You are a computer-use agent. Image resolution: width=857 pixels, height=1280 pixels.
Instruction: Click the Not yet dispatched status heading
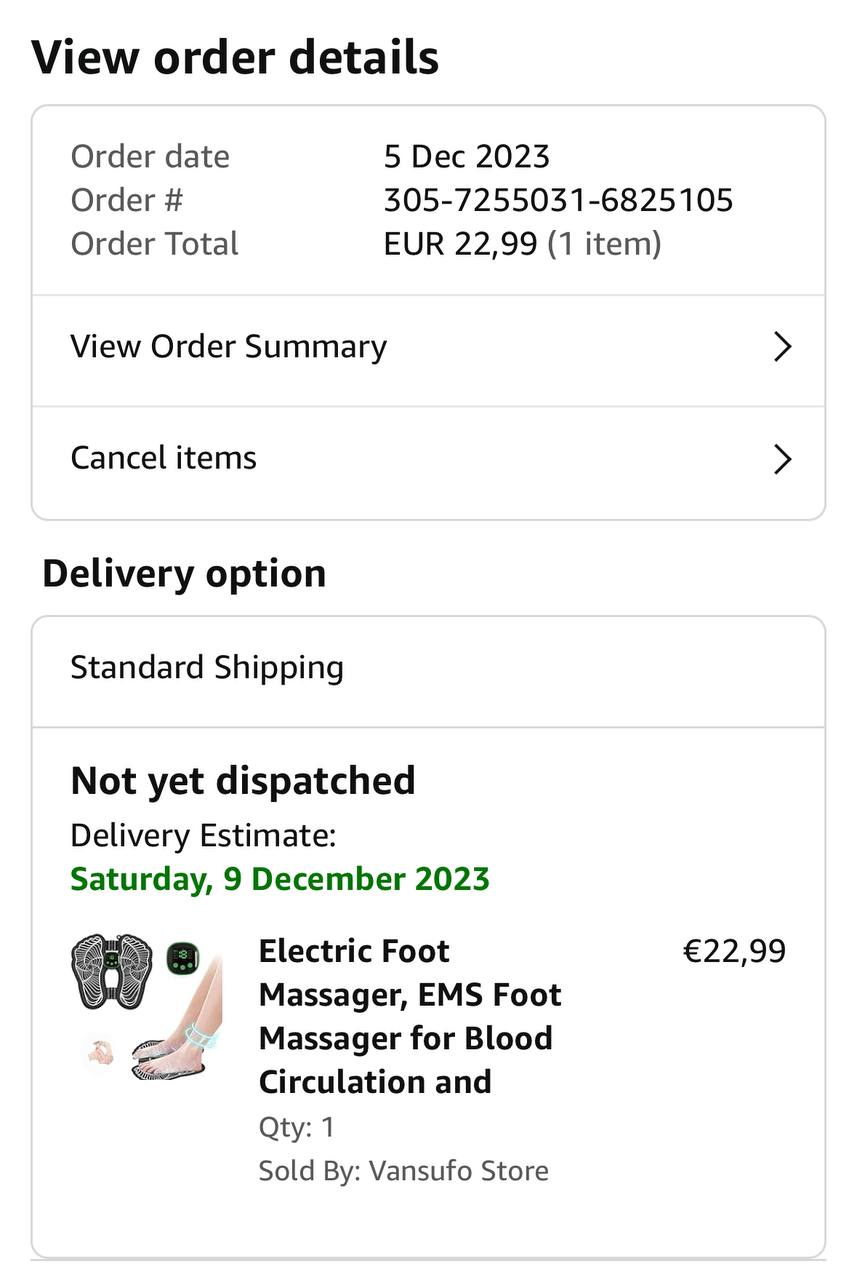pyautogui.click(x=243, y=781)
